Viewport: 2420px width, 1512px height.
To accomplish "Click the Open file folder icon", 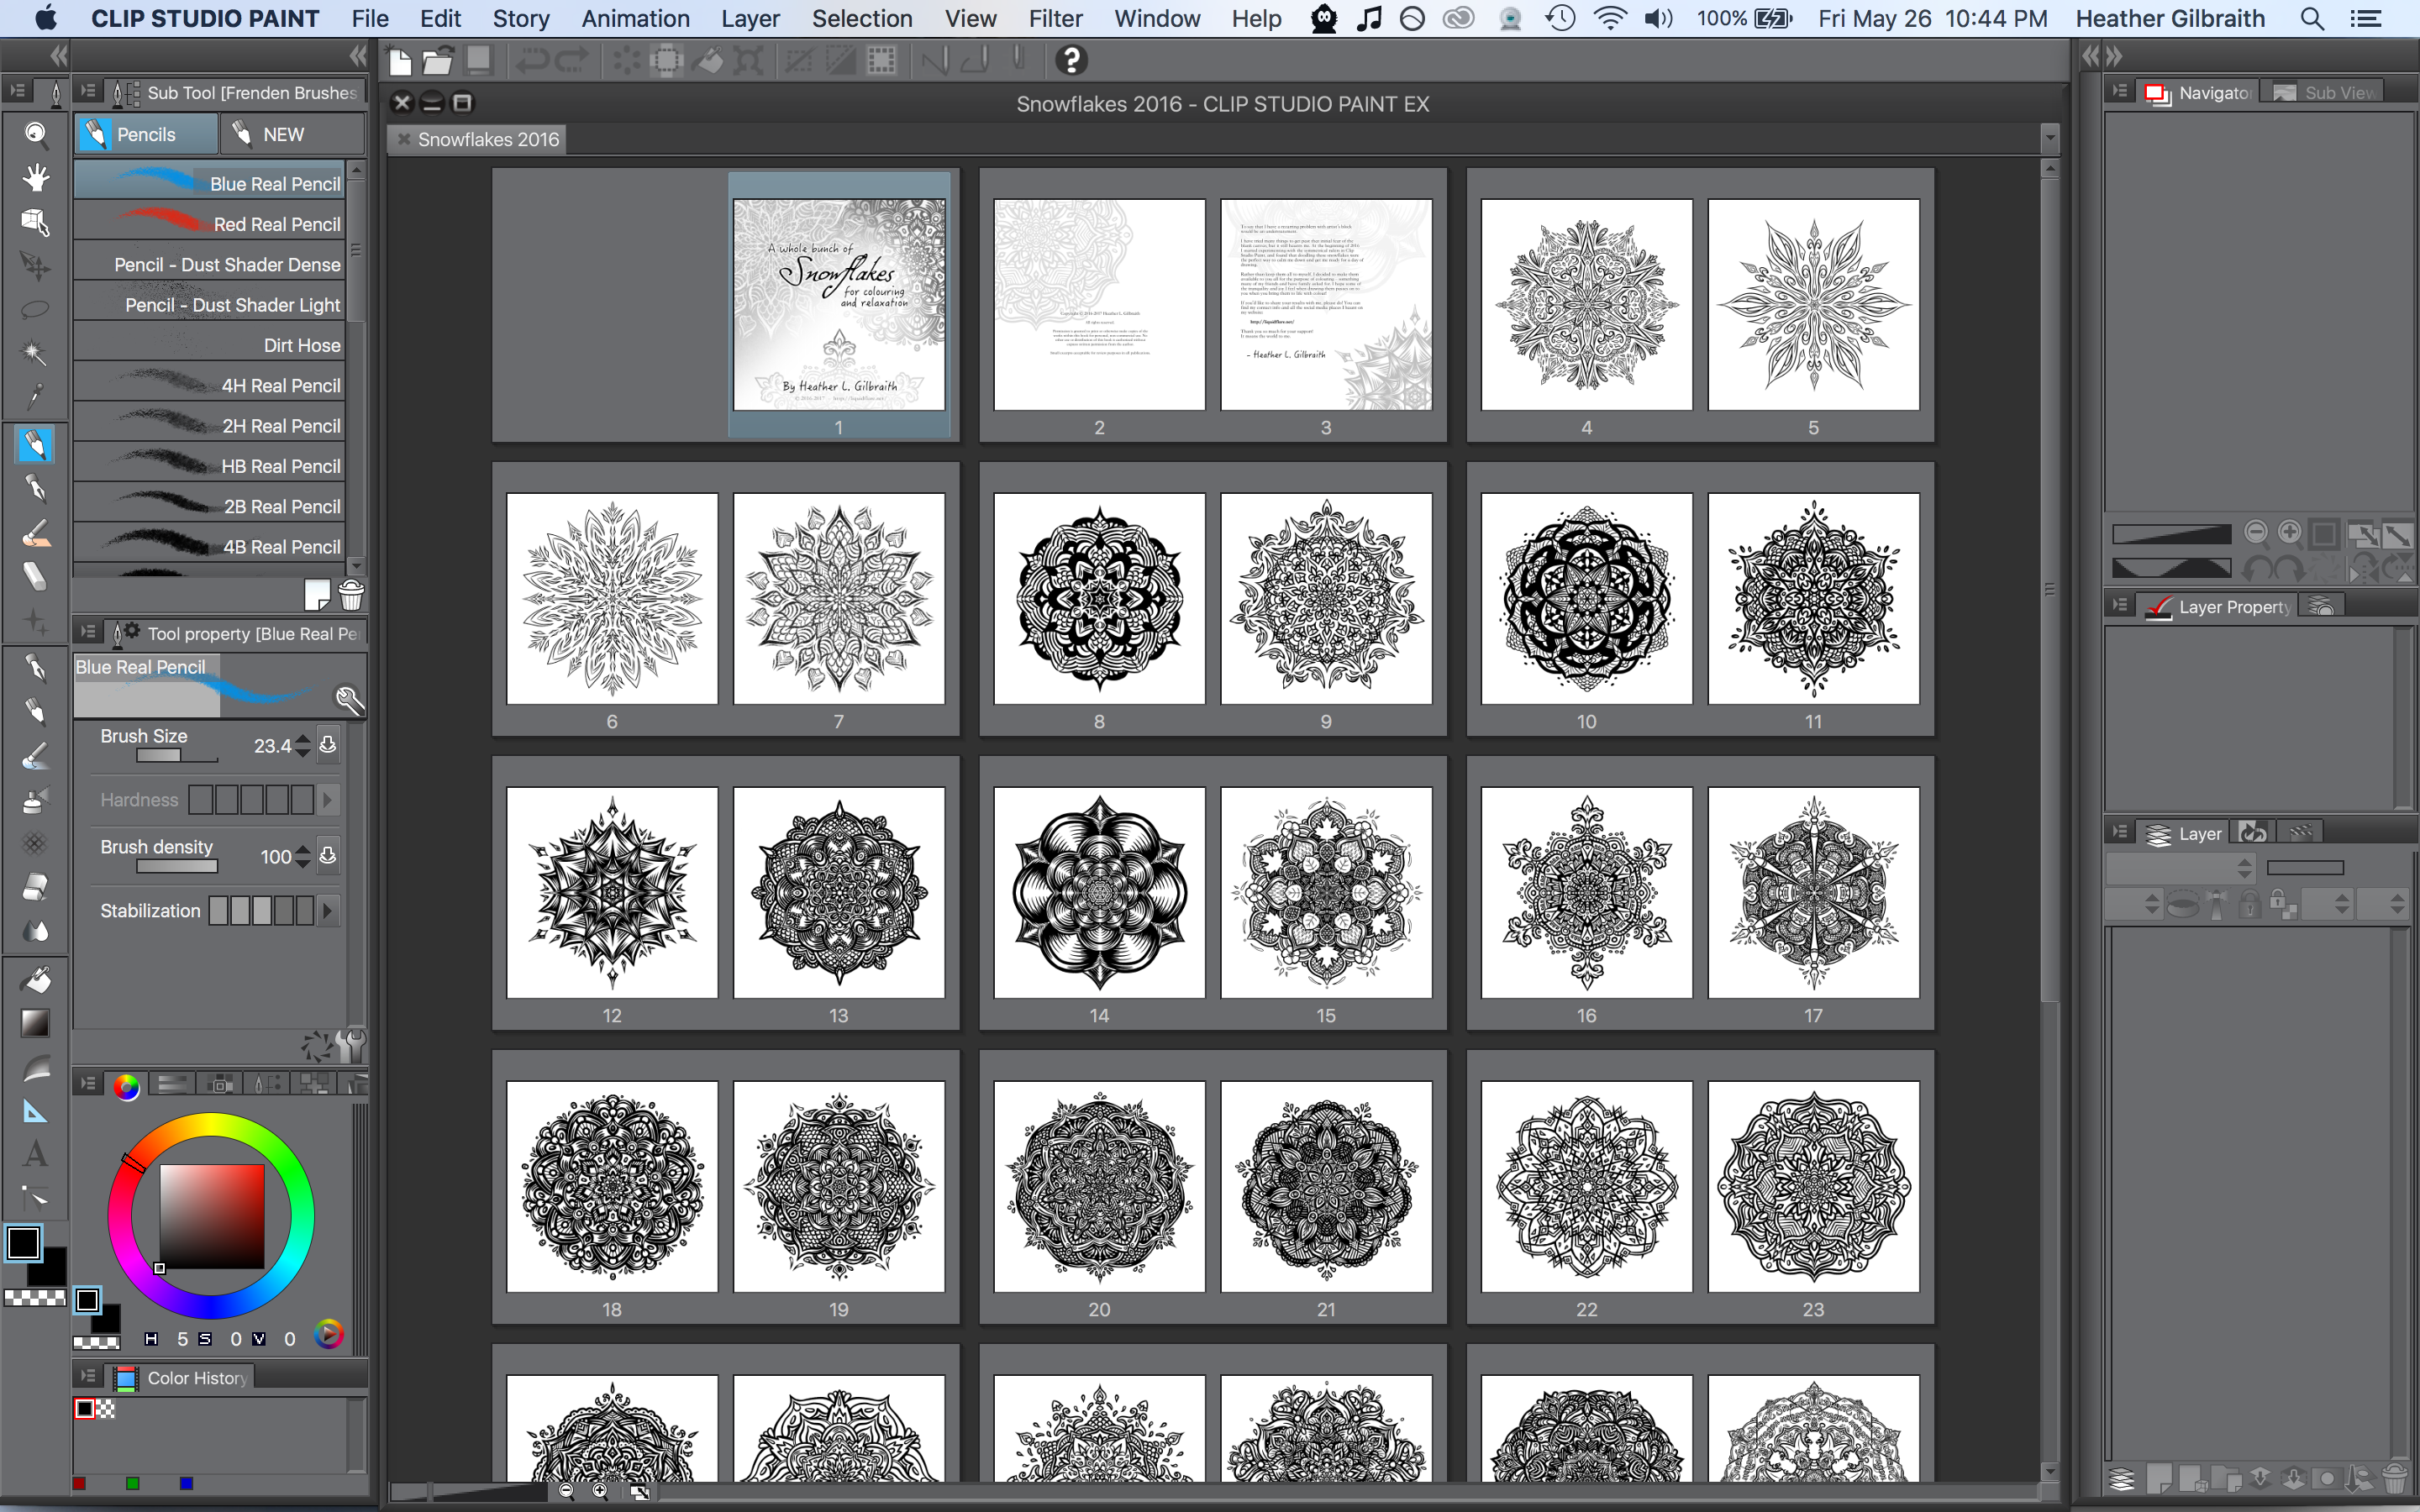I will [x=437, y=61].
